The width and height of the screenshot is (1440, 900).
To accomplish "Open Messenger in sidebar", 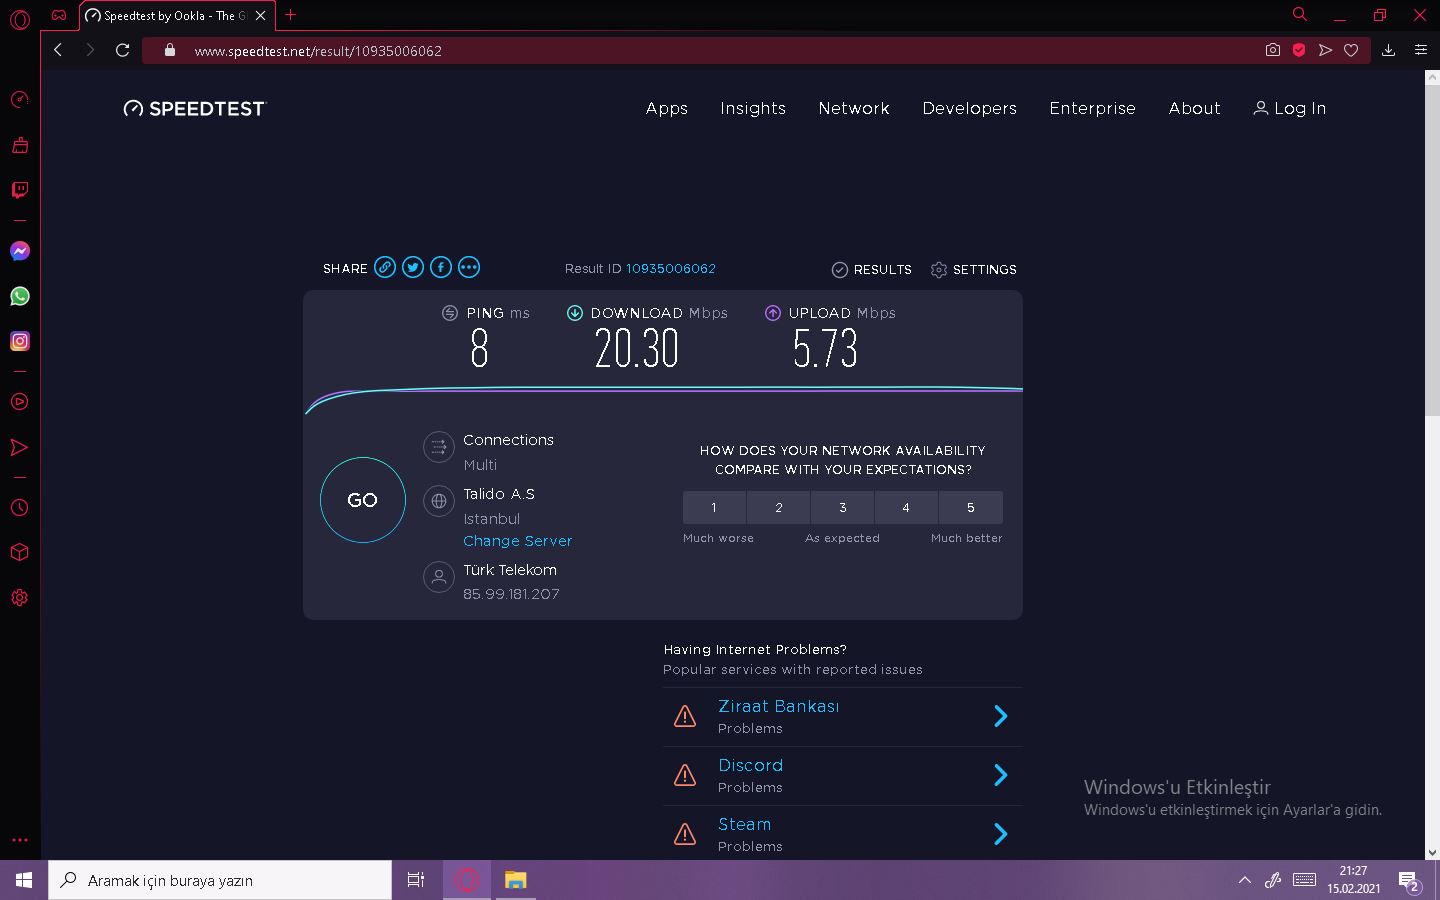I will click(x=19, y=251).
